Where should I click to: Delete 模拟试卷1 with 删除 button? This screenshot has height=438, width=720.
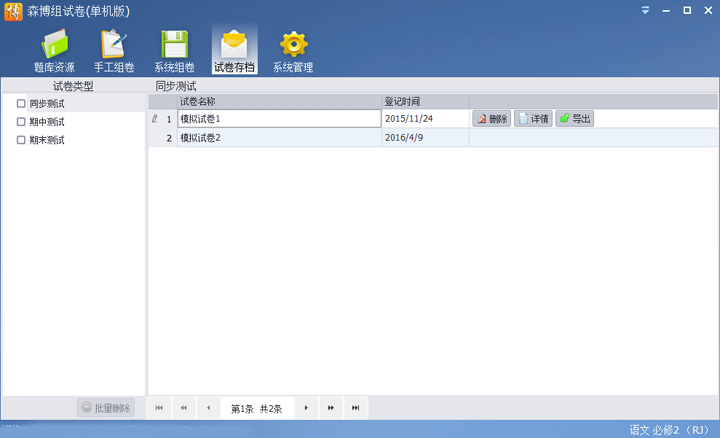tap(492, 119)
